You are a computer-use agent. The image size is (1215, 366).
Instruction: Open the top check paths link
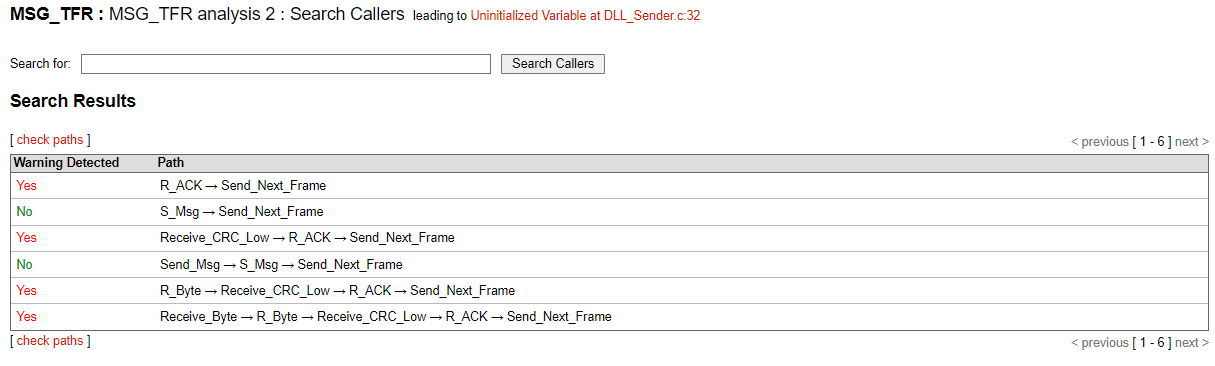[50, 140]
